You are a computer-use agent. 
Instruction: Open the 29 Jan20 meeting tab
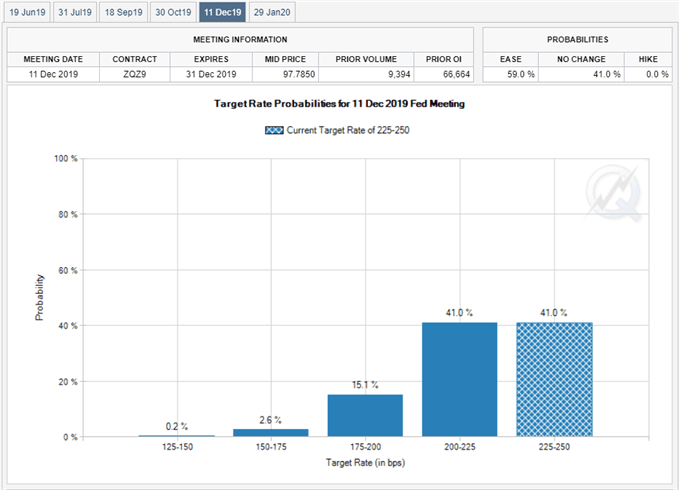pyautogui.click(x=271, y=12)
